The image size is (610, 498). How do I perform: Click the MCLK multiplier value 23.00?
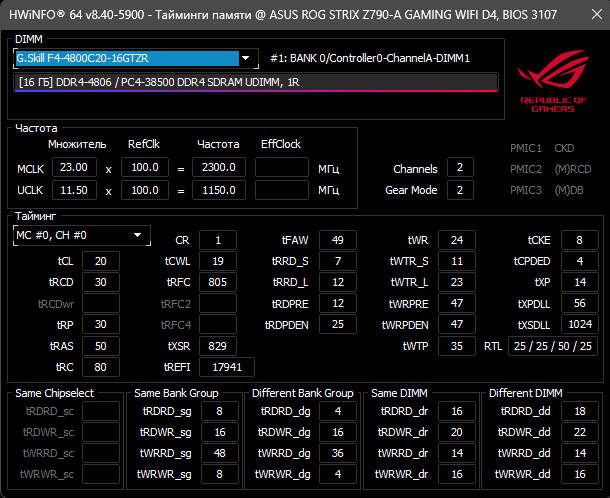(x=74, y=167)
